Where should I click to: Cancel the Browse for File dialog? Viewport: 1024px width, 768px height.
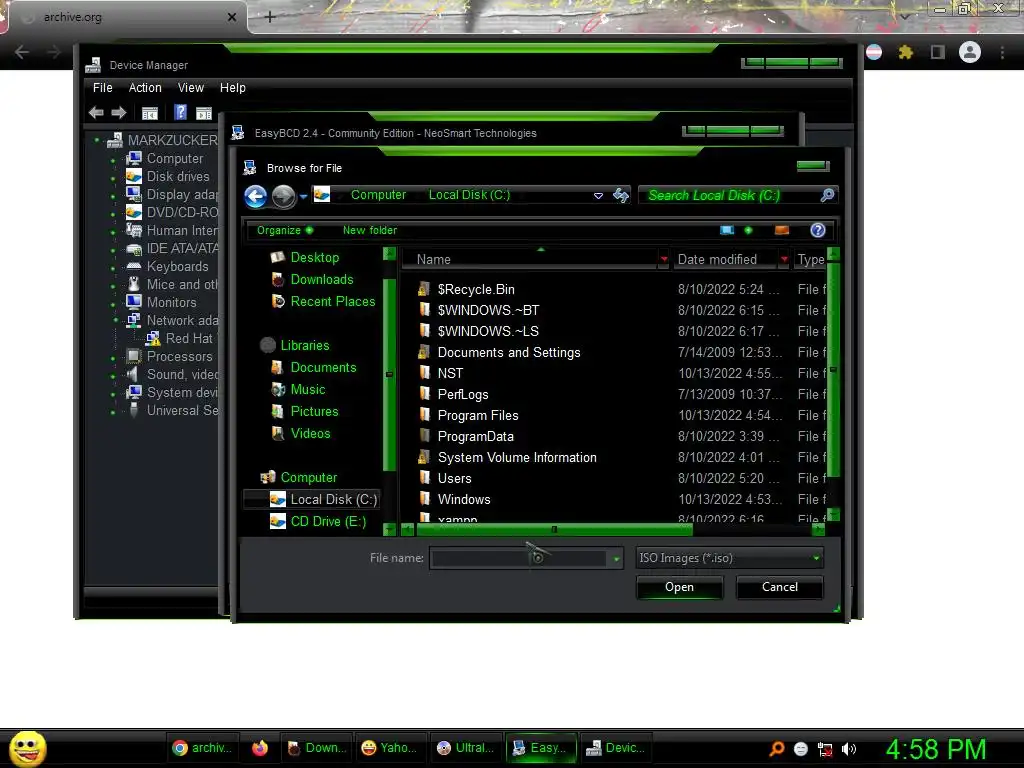[780, 587]
